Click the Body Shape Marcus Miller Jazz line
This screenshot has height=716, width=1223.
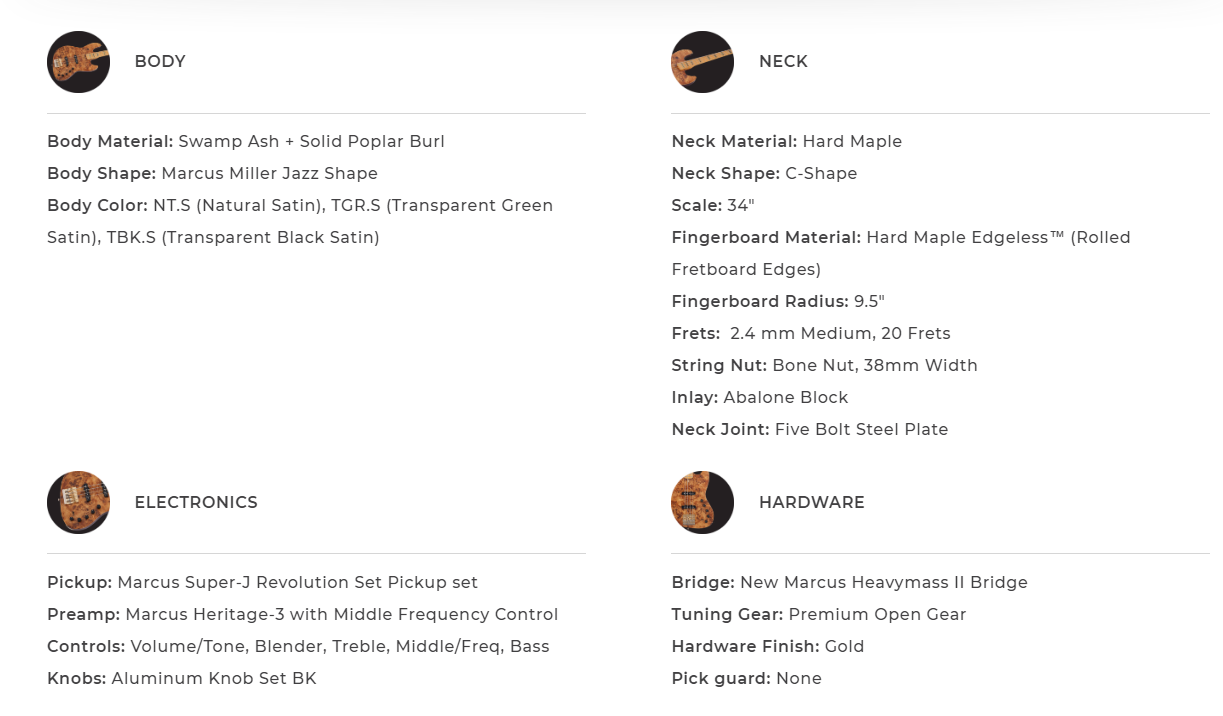pos(212,174)
